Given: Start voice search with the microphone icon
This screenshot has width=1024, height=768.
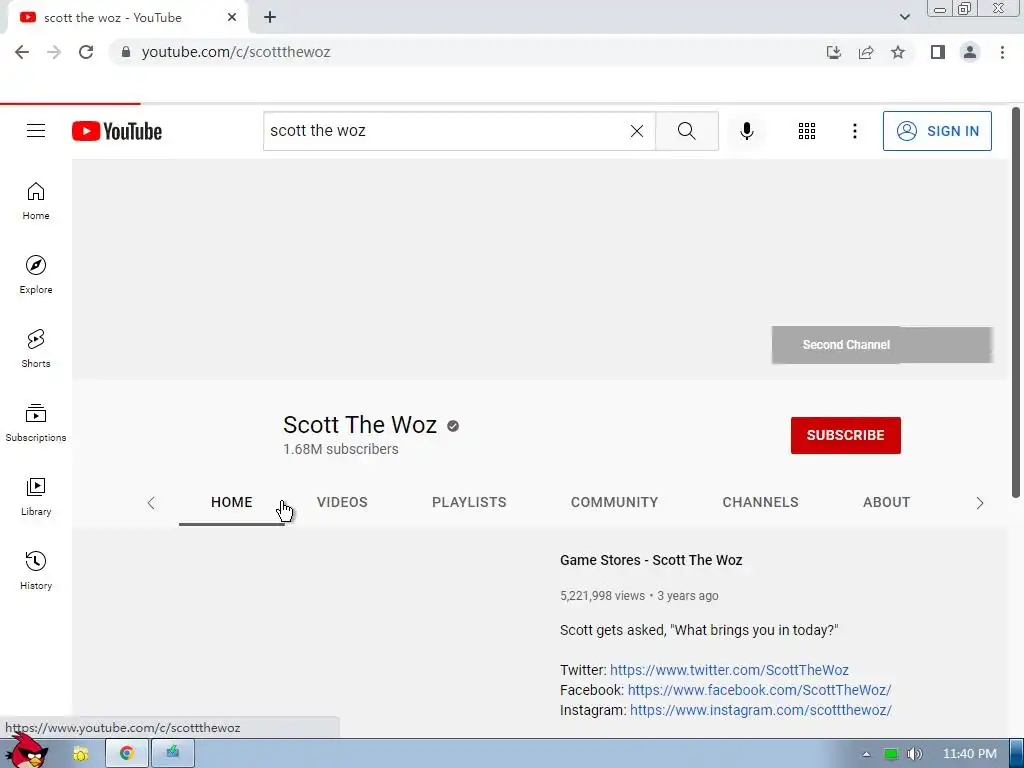Looking at the screenshot, I should (x=746, y=131).
